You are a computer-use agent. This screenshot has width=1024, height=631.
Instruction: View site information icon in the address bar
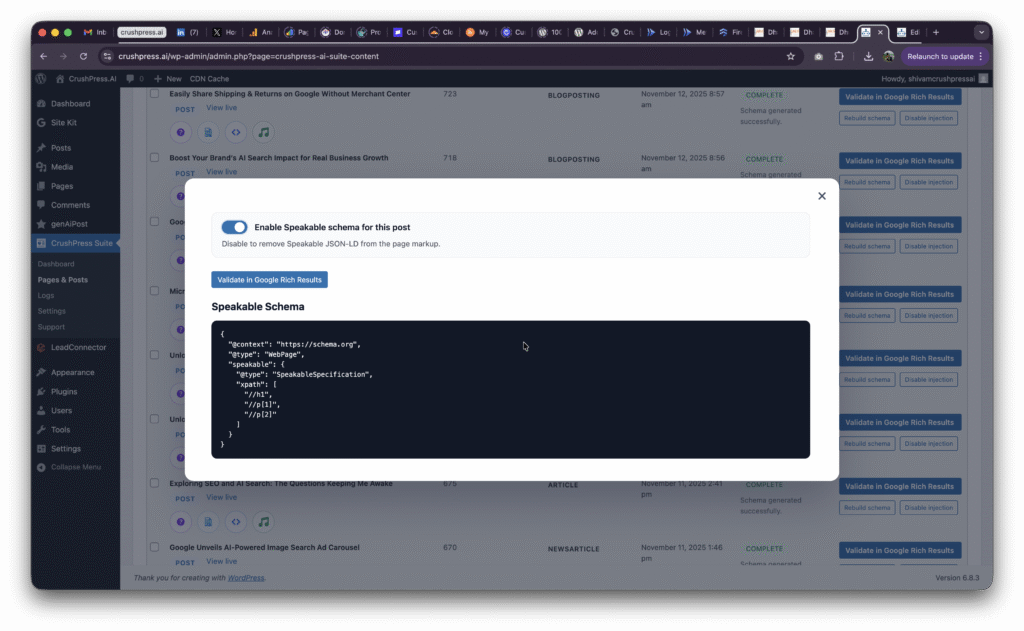pos(108,56)
